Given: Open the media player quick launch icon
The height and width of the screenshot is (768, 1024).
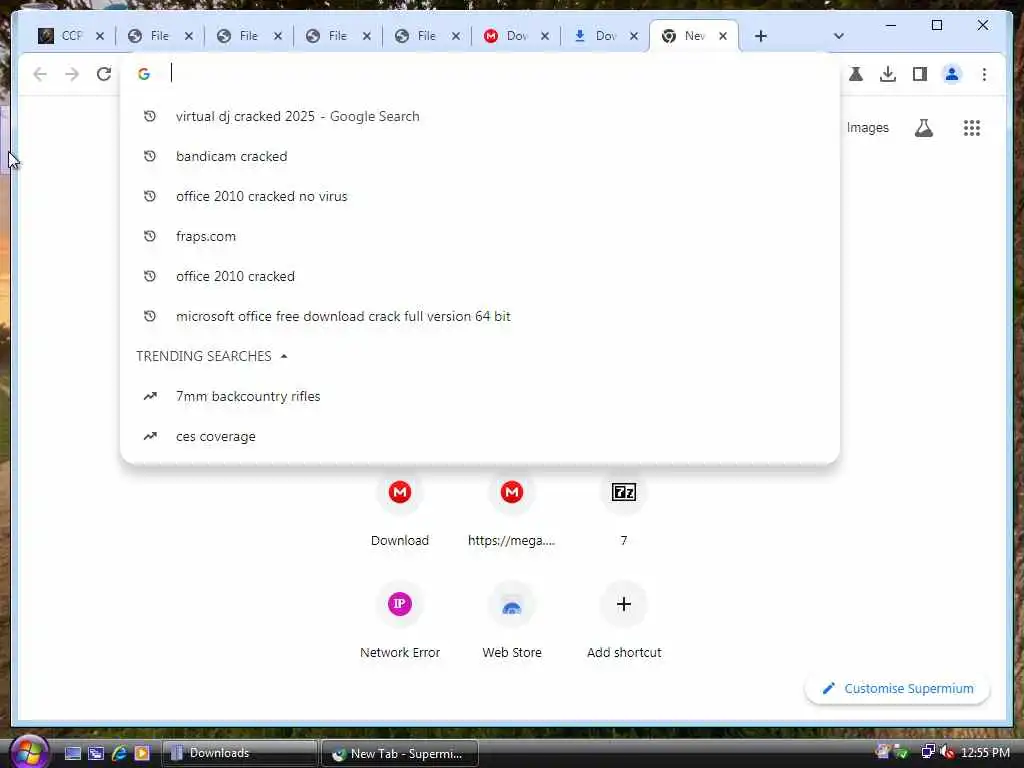Looking at the screenshot, I should [x=142, y=753].
